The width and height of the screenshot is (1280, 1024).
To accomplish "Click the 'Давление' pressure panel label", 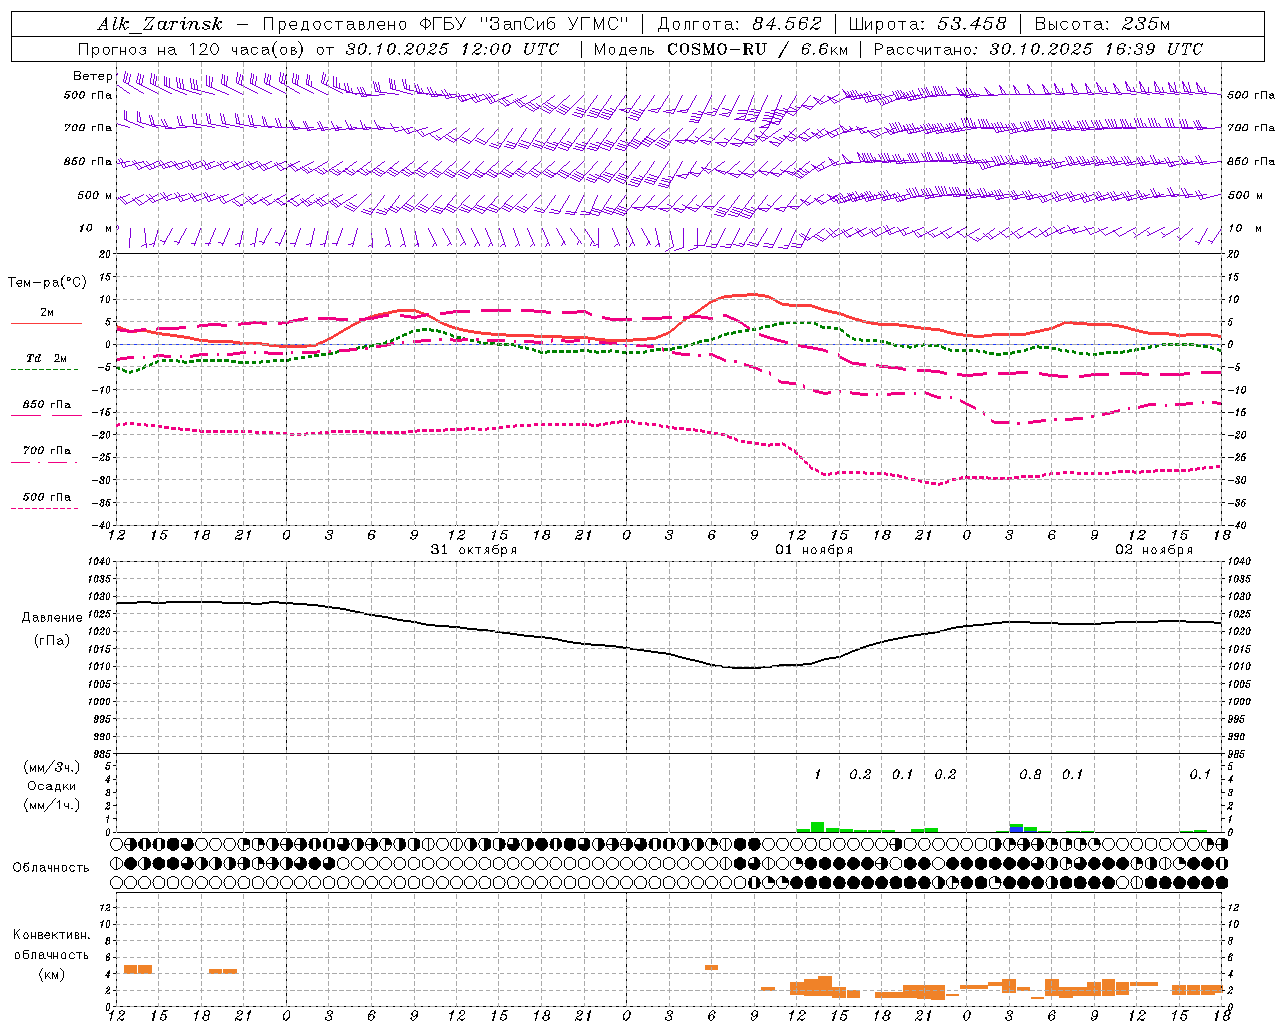I will (52, 618).
